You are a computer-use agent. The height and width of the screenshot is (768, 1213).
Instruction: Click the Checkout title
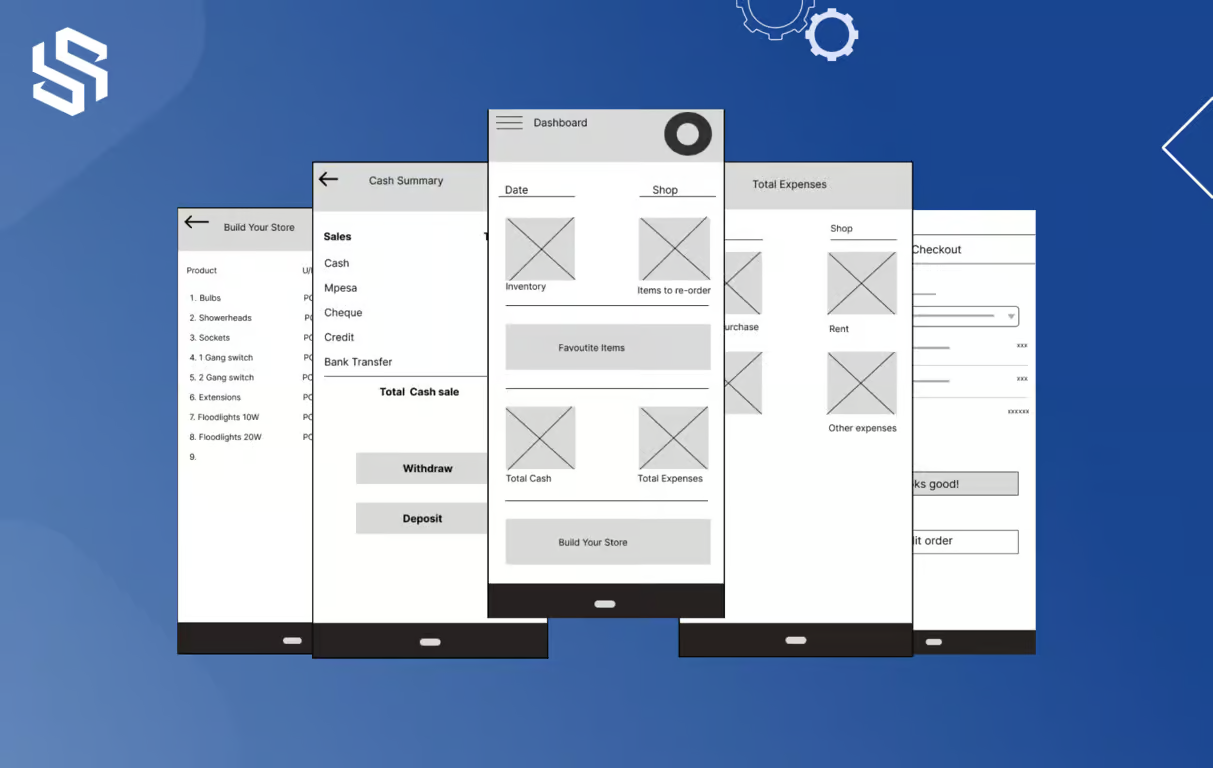tap(937, 250)
